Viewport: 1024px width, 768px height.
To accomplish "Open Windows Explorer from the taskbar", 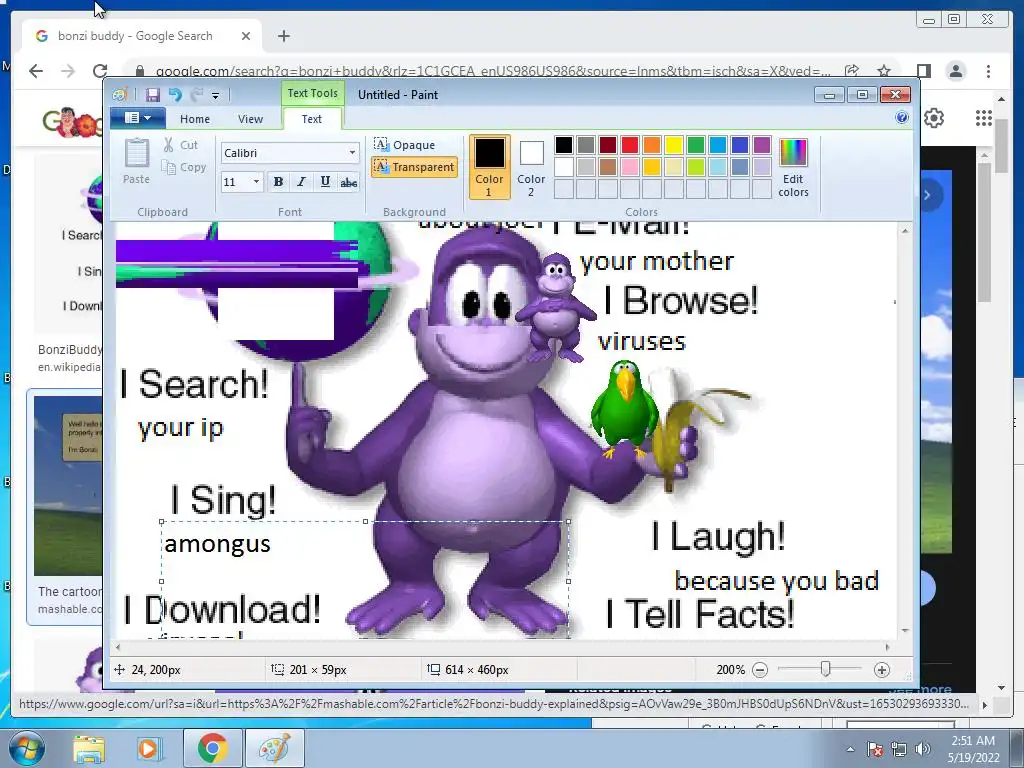I will pos(88,749).
